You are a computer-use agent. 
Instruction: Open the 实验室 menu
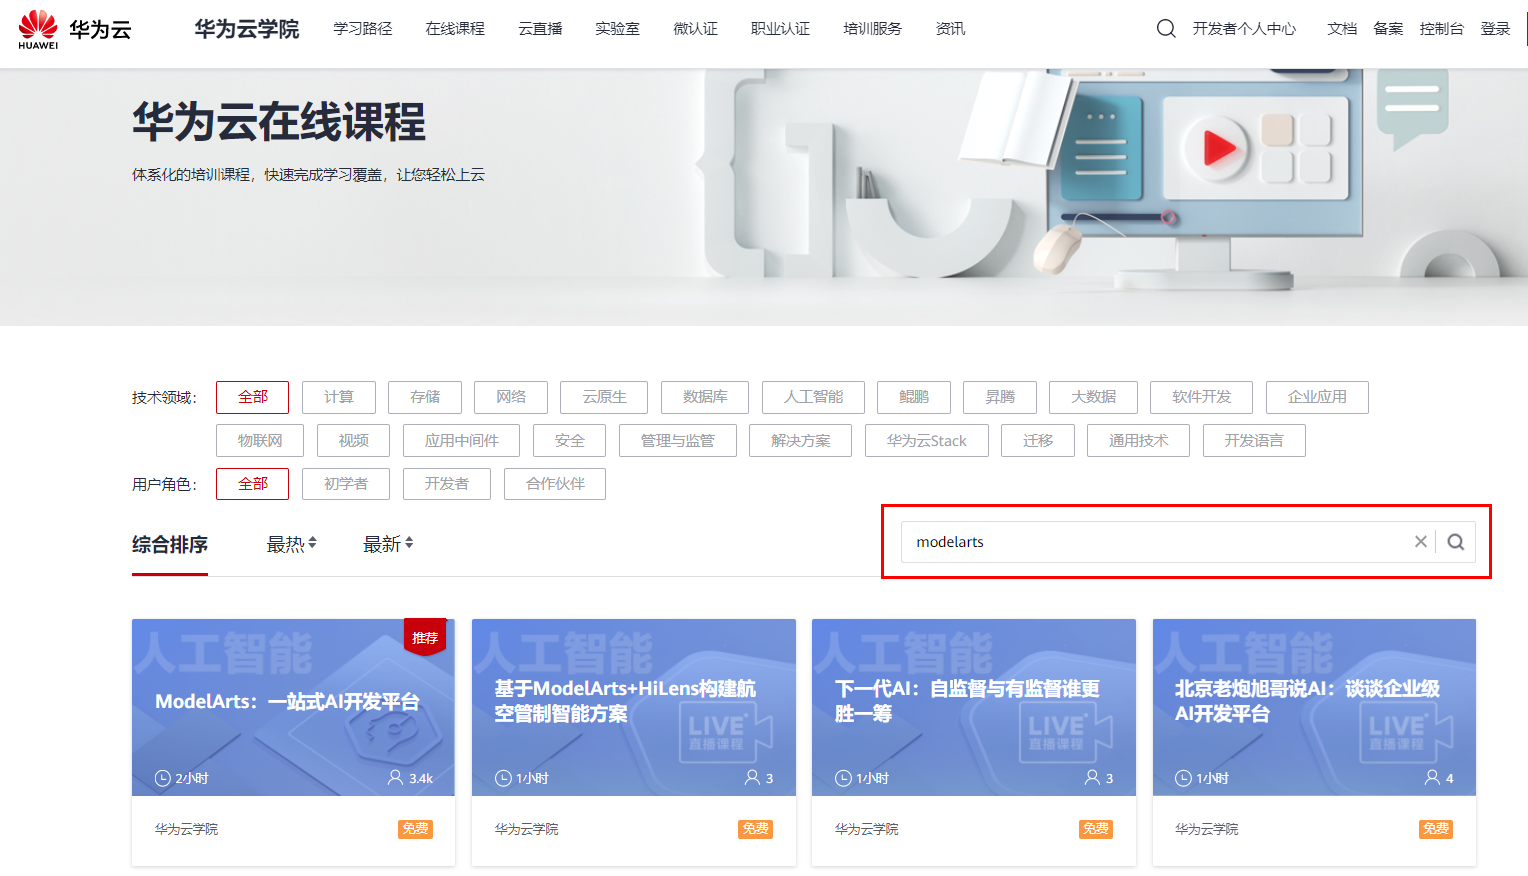pos(617,29)
